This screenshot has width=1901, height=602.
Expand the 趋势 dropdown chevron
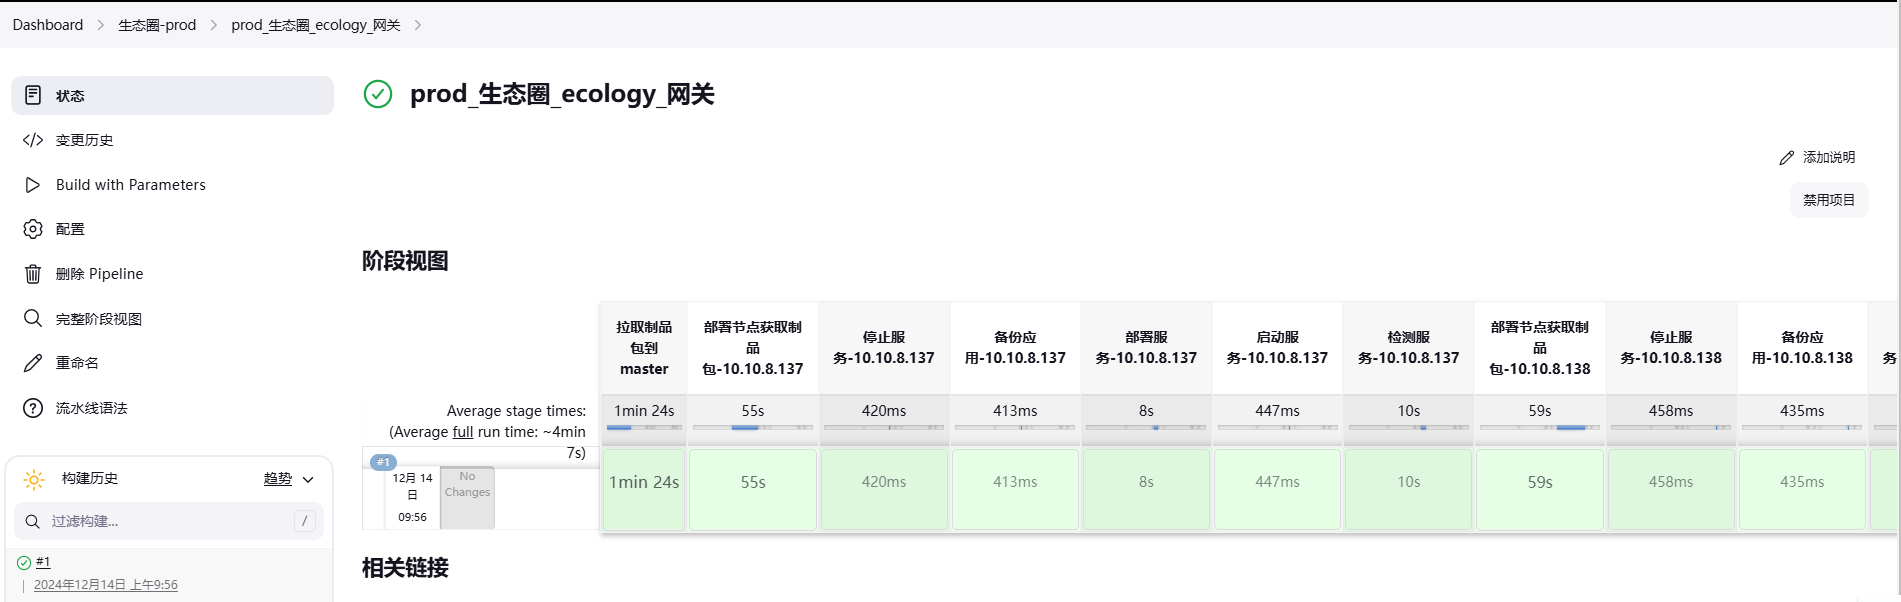(x=308, y=480)
